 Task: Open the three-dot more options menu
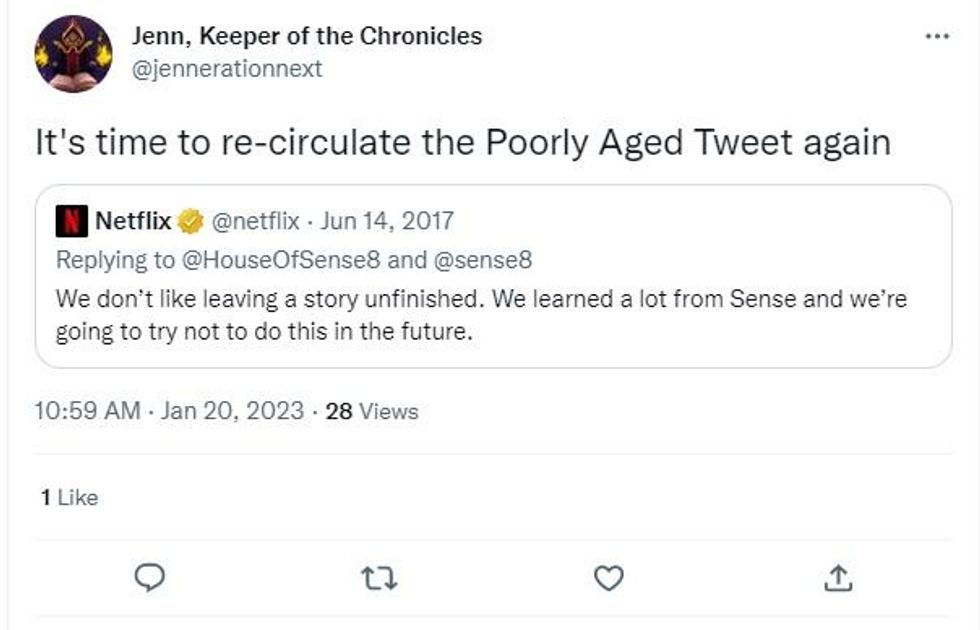point(936,36)
